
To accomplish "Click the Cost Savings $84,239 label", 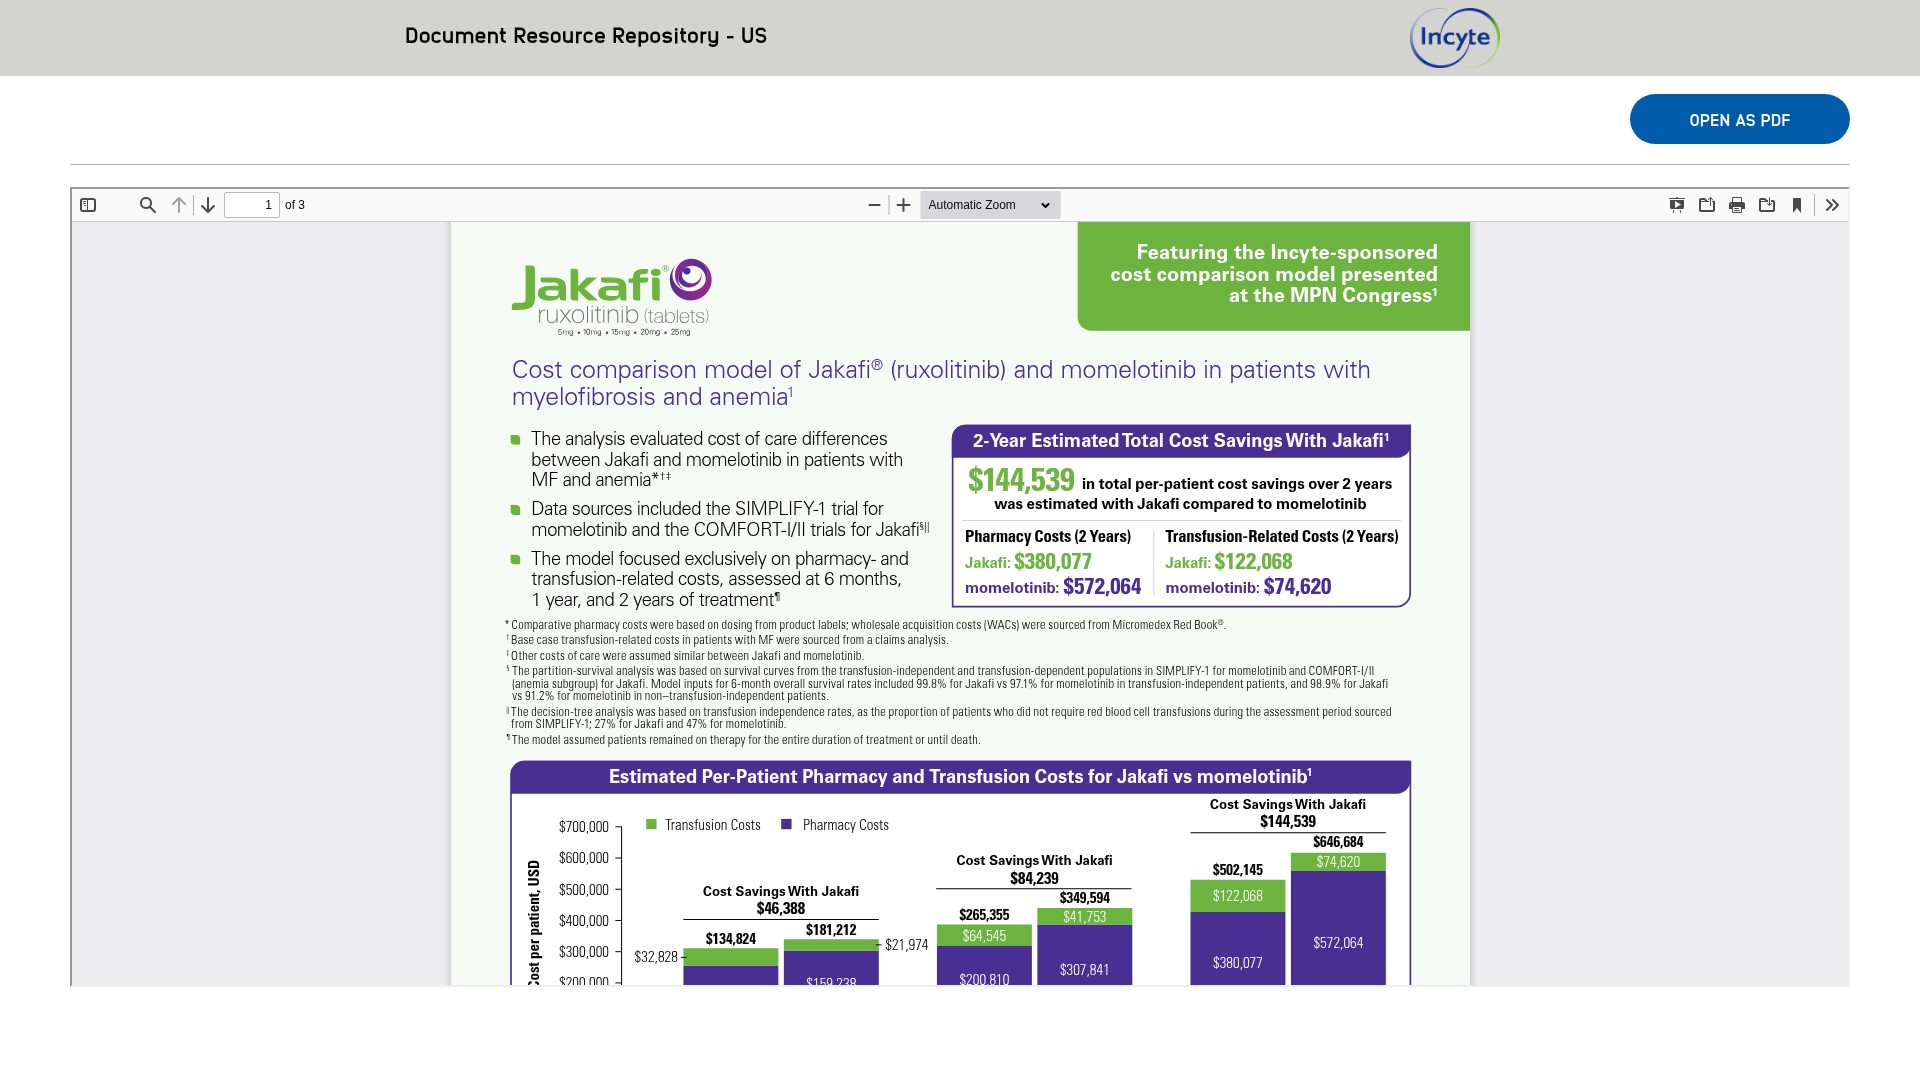I will (1034, 869).
